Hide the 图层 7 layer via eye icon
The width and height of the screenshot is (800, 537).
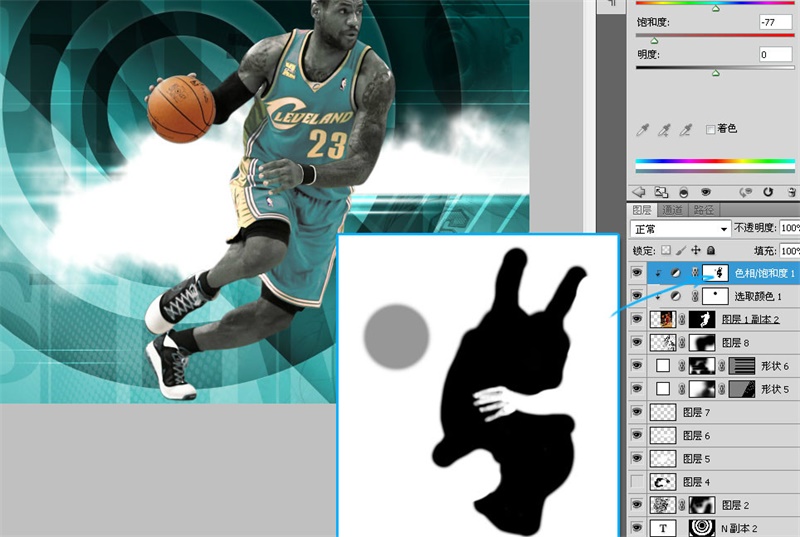(x=638, y=412)
